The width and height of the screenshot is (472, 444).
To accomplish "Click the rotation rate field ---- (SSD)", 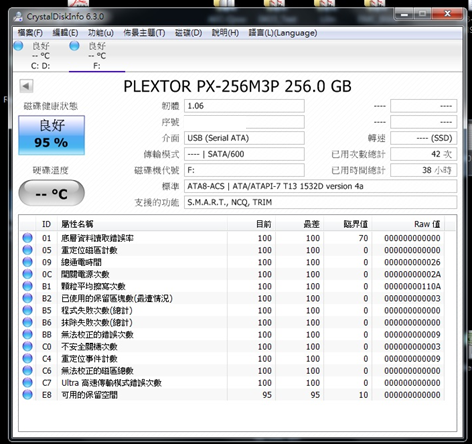I will [x=423, y=138].
